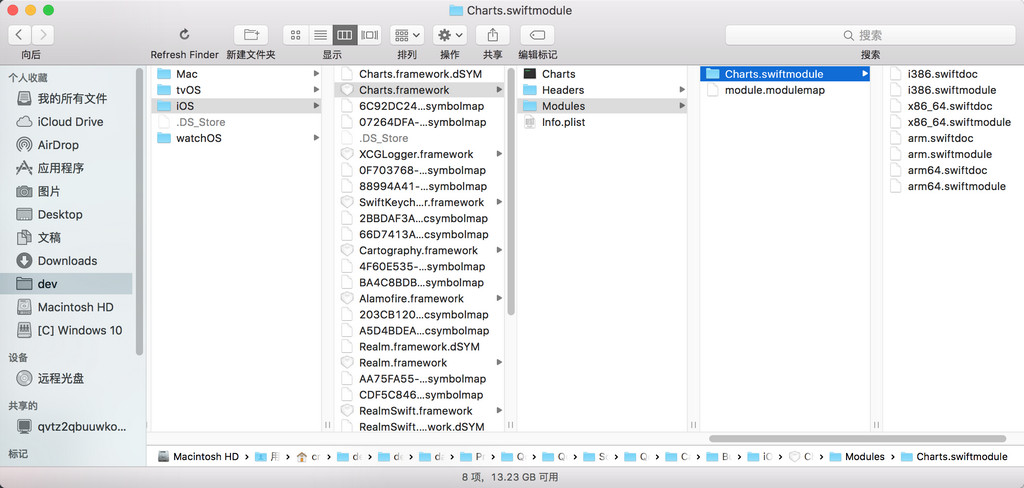Select Realm.framework.dSYM file
The image size is (1024, 488).
click(x=419, y=347)
